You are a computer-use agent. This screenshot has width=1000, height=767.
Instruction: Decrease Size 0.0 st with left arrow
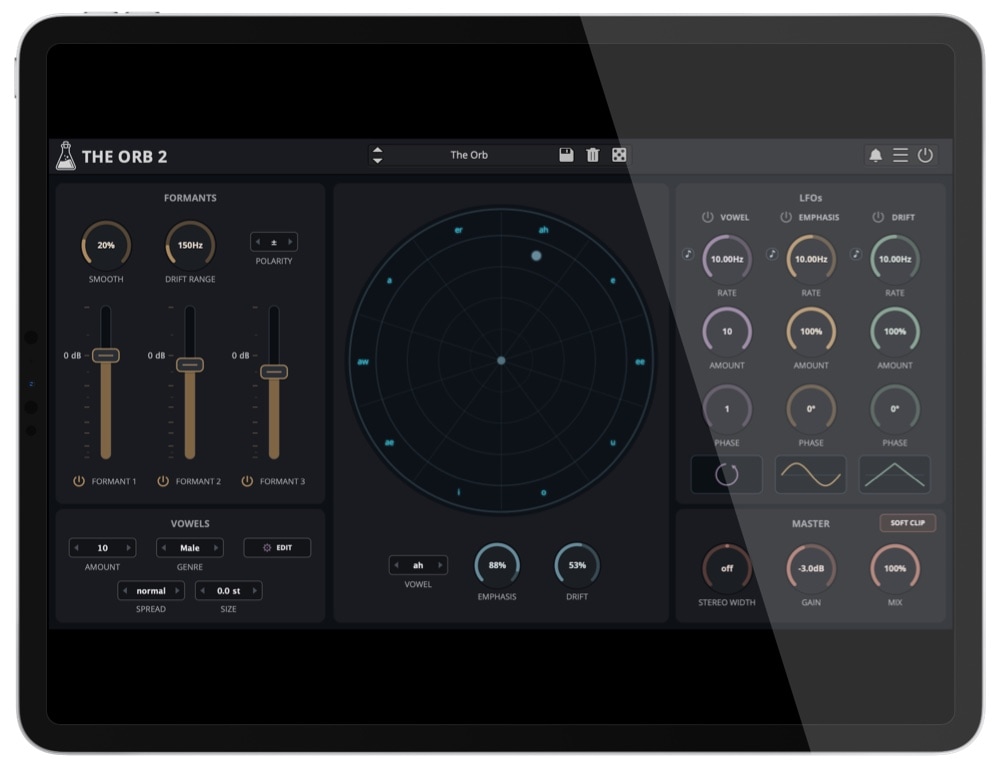pos(203,591)
